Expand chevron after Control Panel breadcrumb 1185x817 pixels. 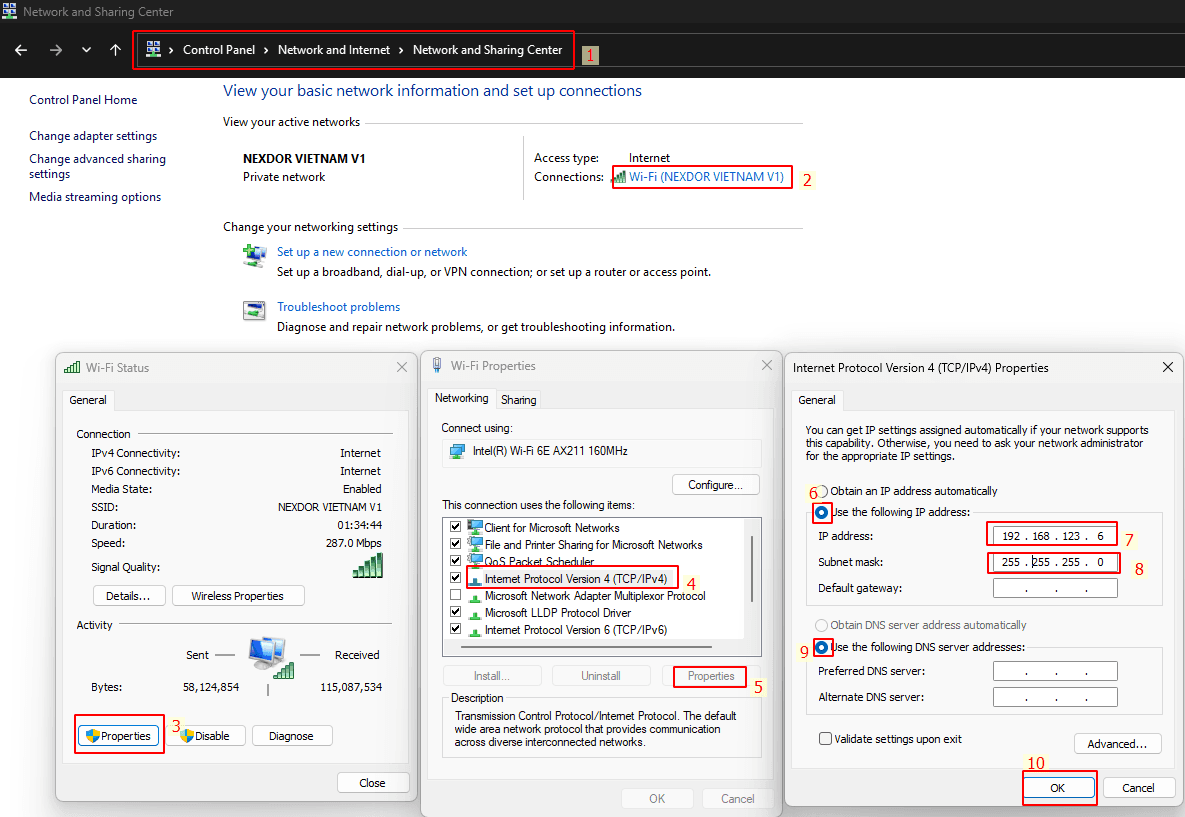pyautogui.click(x=266, y=50)
